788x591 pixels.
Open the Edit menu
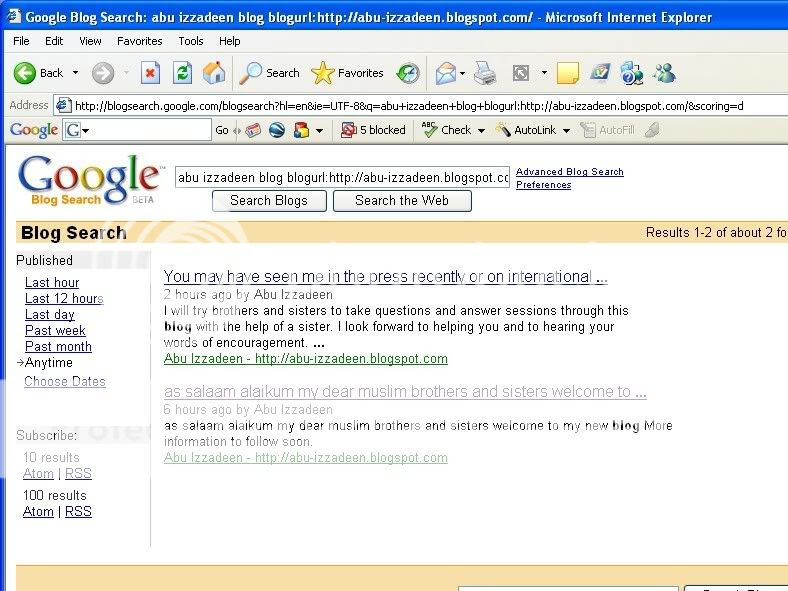click(54, 41)
